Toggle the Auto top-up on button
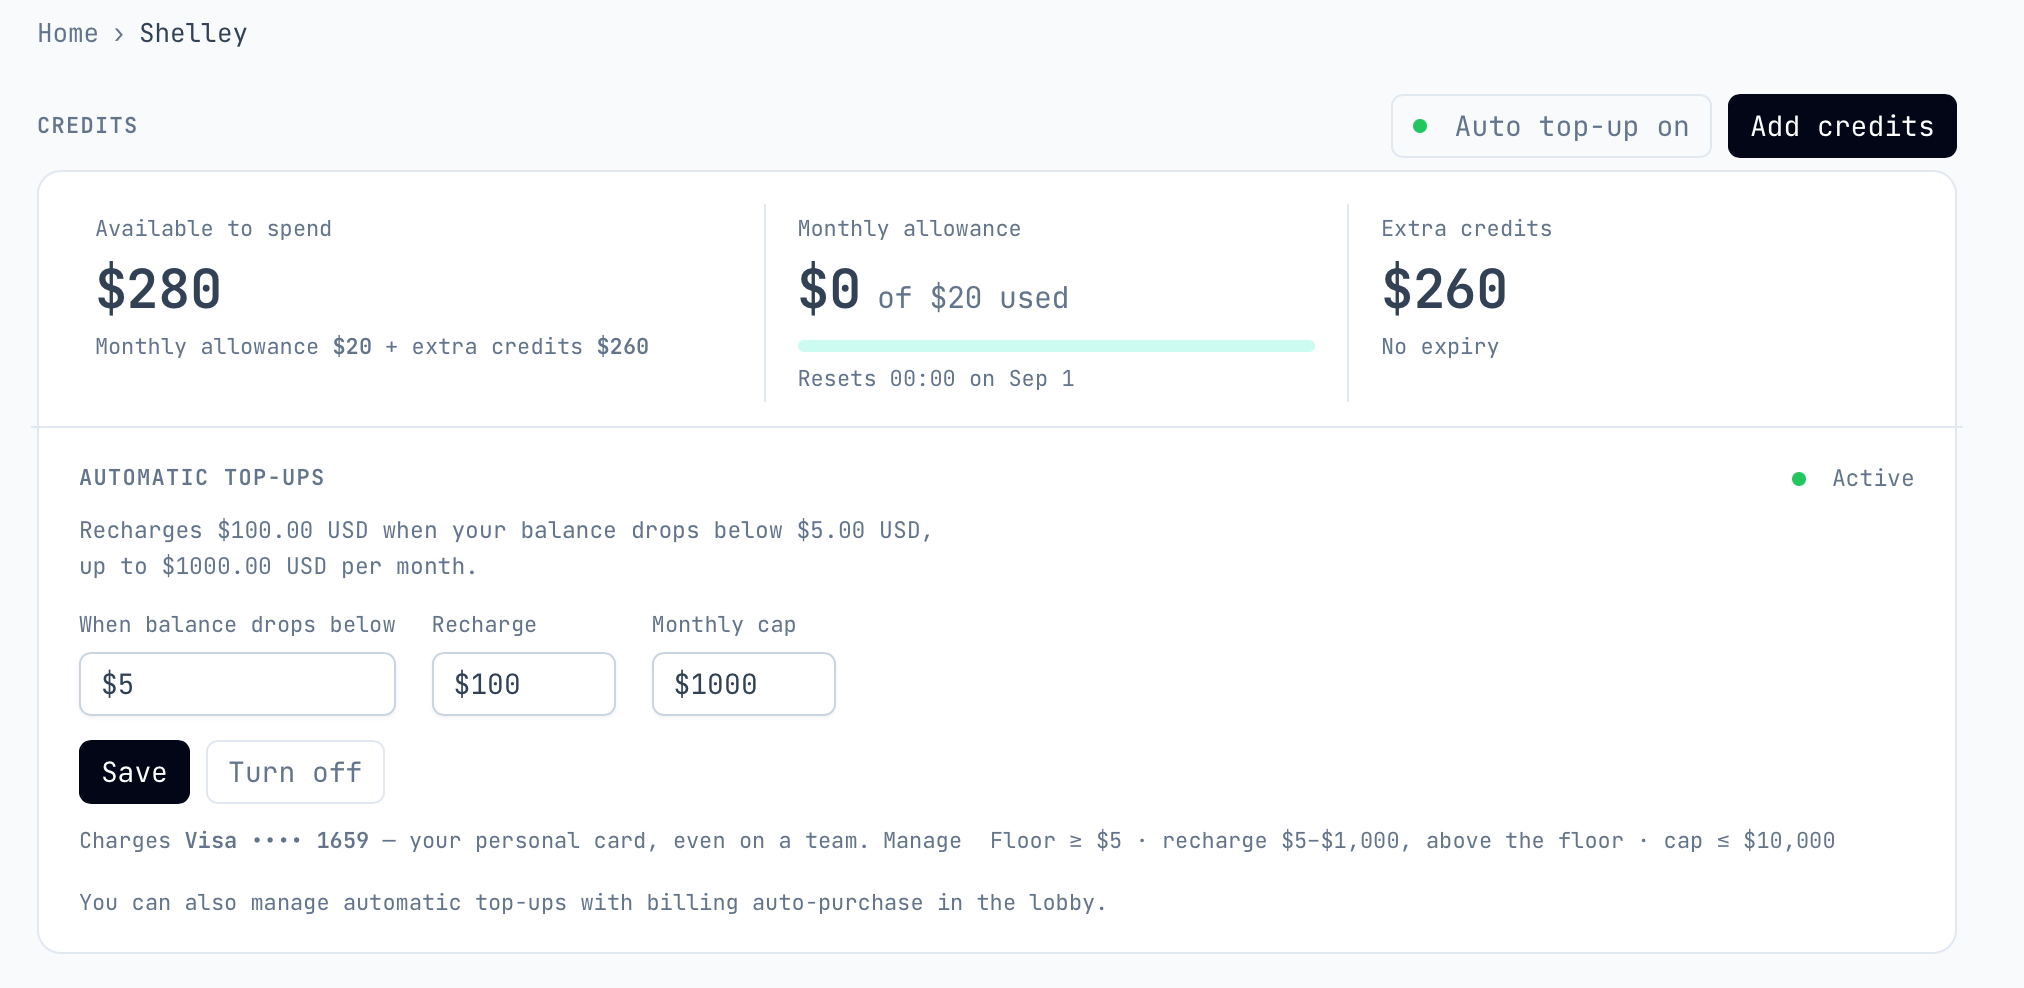Screen dimensions: 2024x988 click(x=1551, y=126)
